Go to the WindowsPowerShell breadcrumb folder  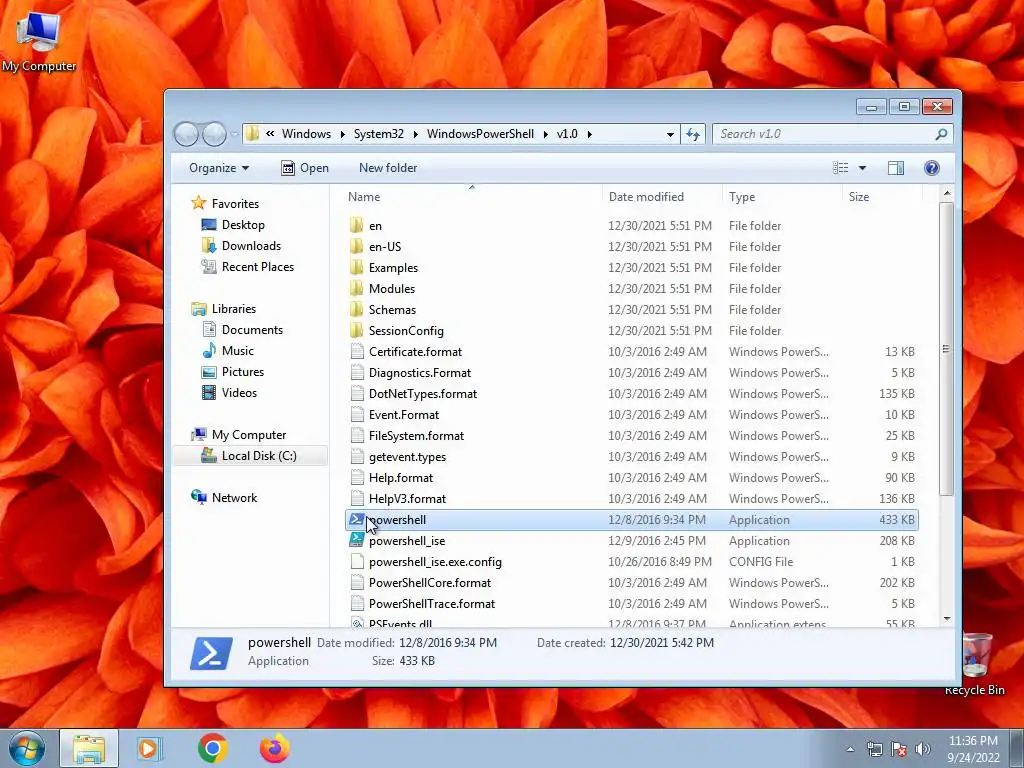[x=480, y=134]
